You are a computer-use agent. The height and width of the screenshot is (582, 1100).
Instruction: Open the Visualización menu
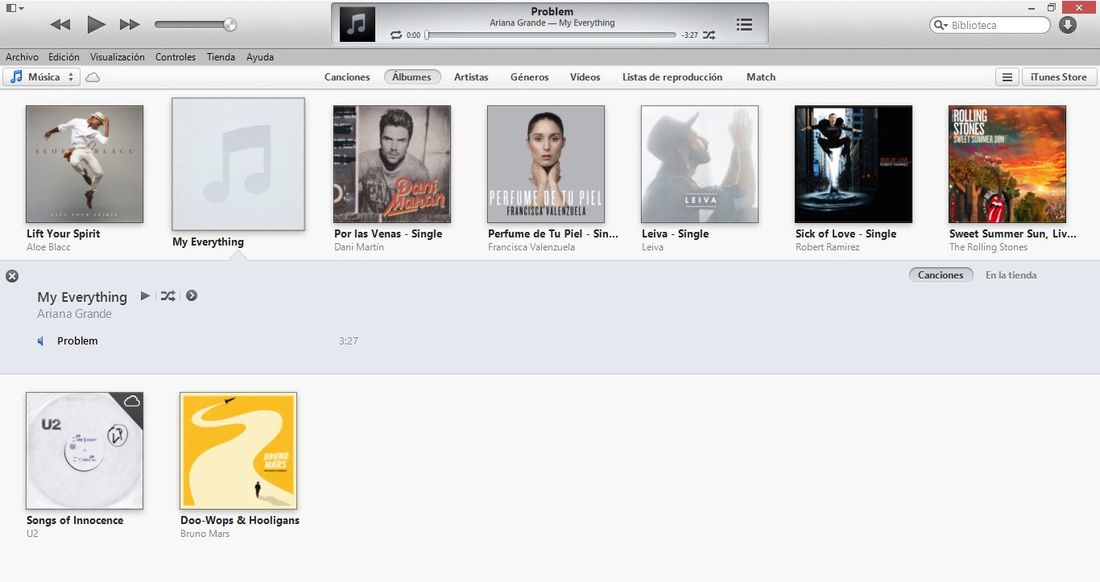[x=117, y=57]
